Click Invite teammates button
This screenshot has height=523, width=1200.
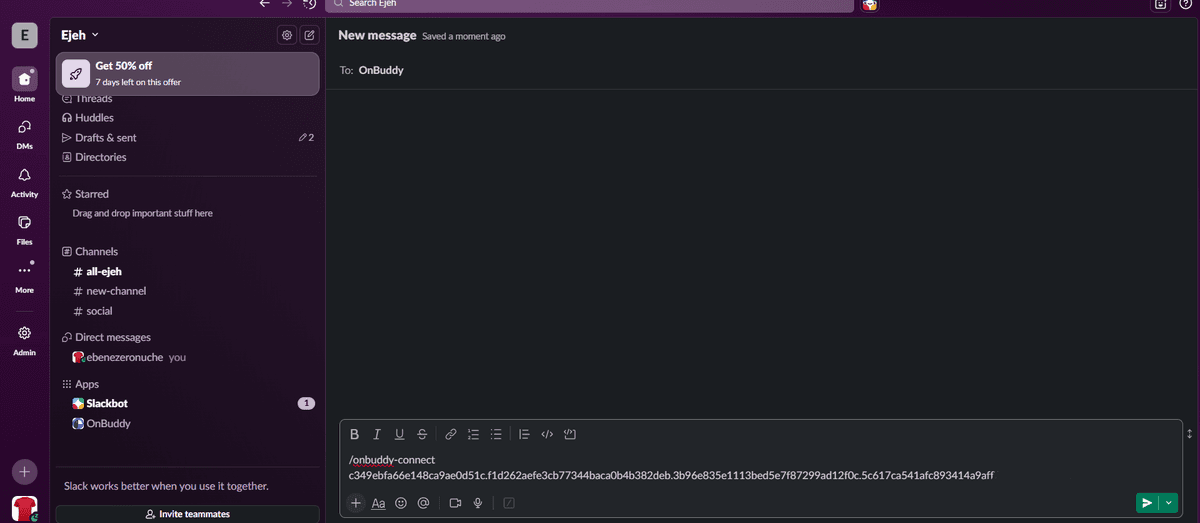pos(188,514)
